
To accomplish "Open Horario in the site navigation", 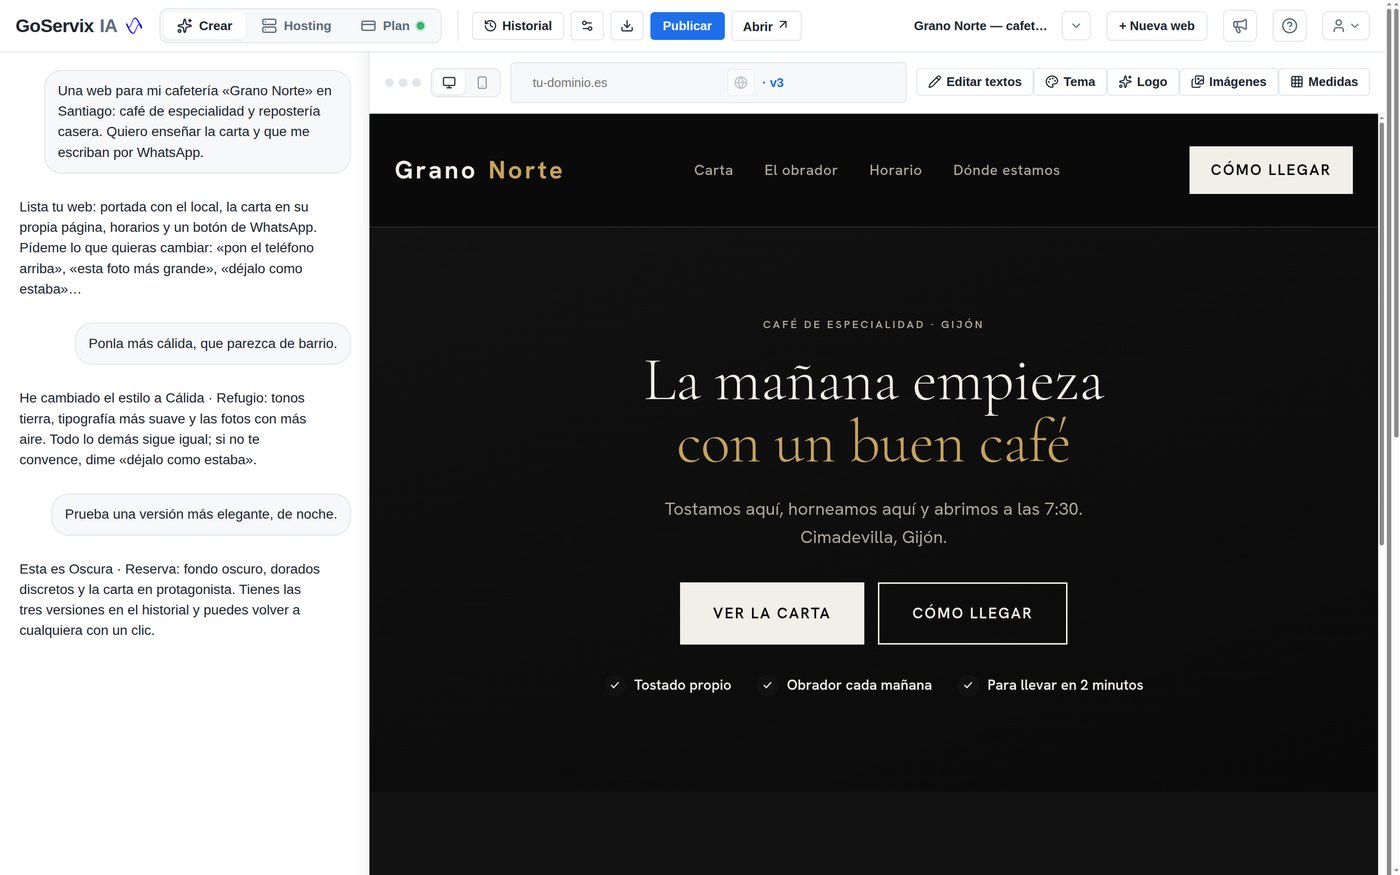I will [x=895, y=170].
